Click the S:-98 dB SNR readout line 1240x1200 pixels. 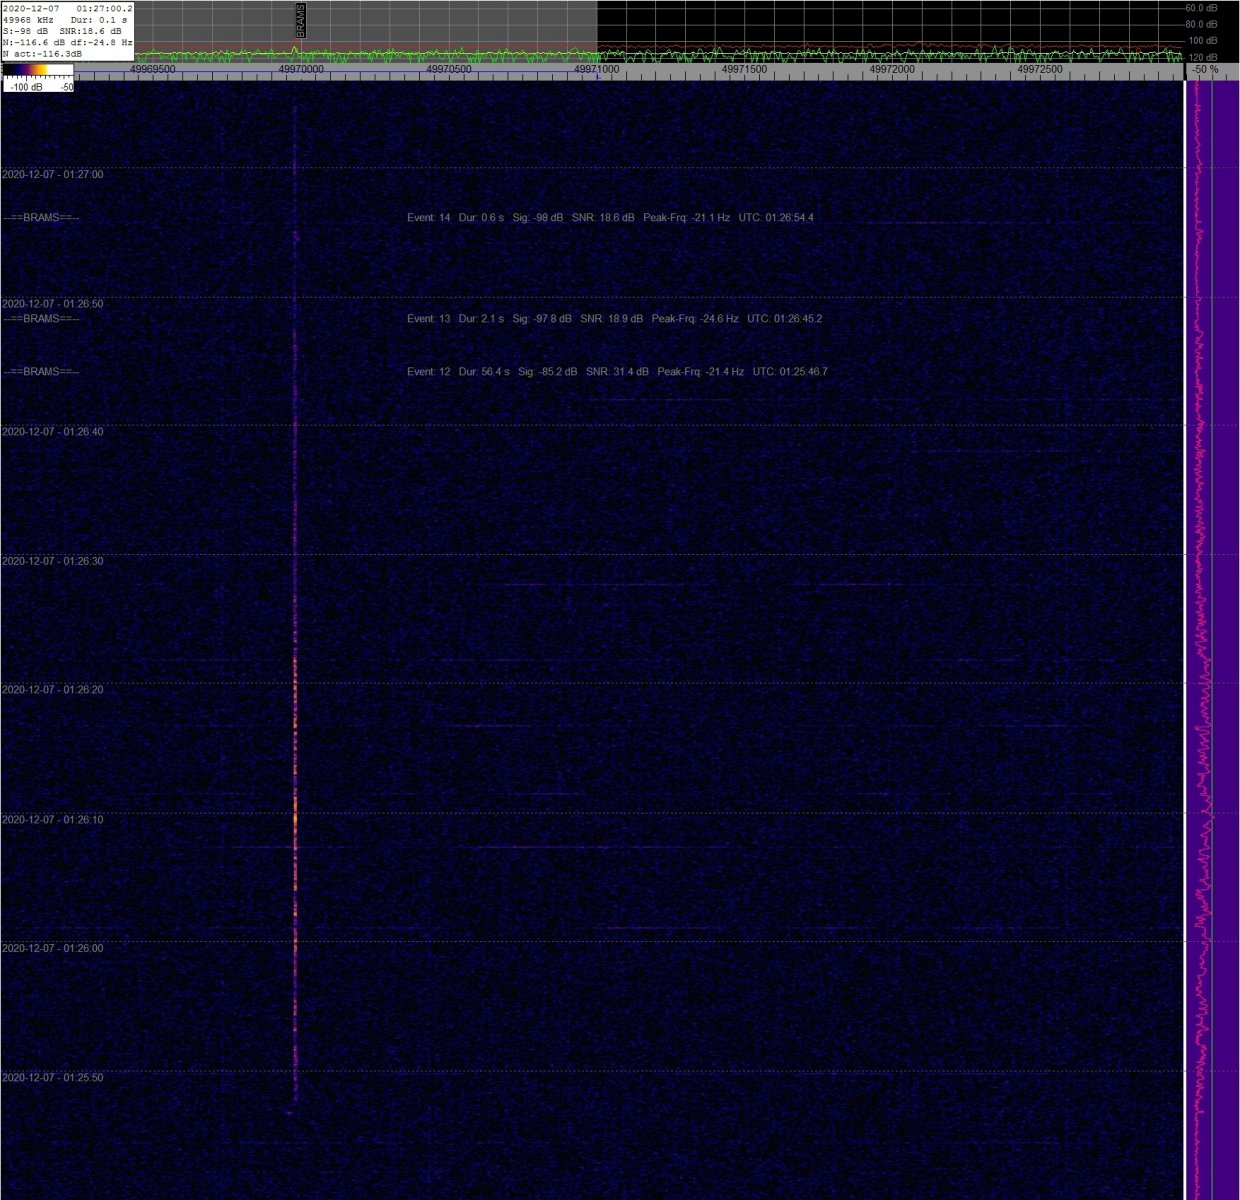[x=62, y=31]
